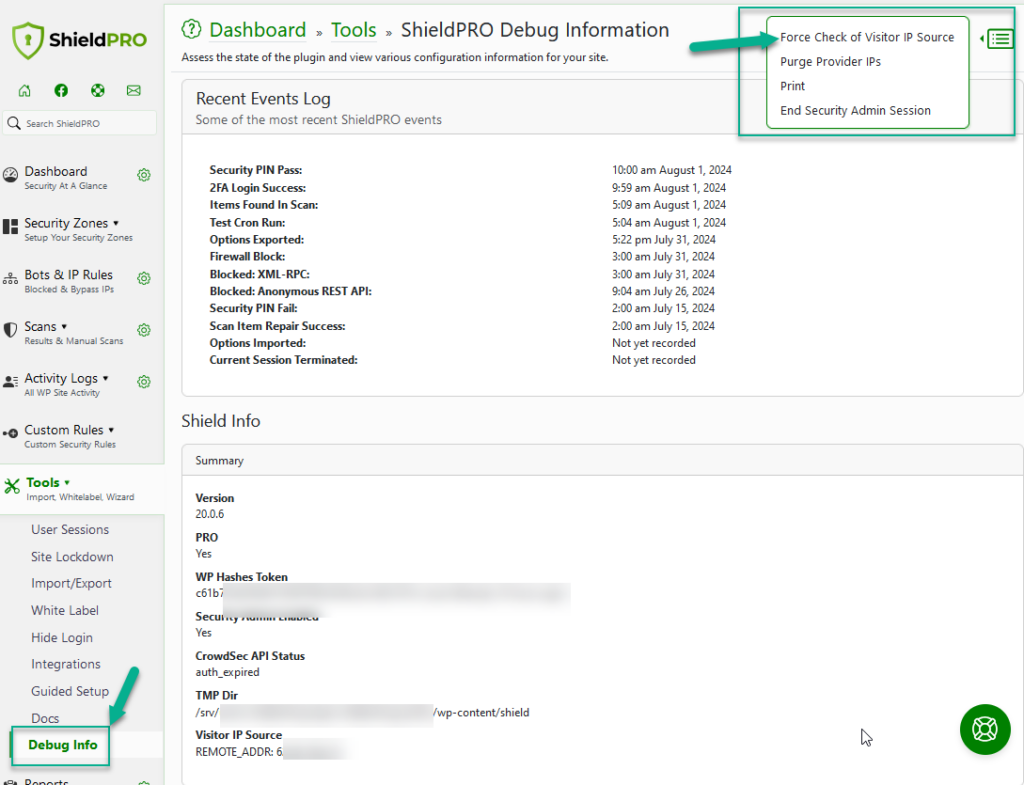Click gear icon next to Activity Logs
Image resolution: width=1024 pixels, height=785 pixels.
(x=143, y=382)
